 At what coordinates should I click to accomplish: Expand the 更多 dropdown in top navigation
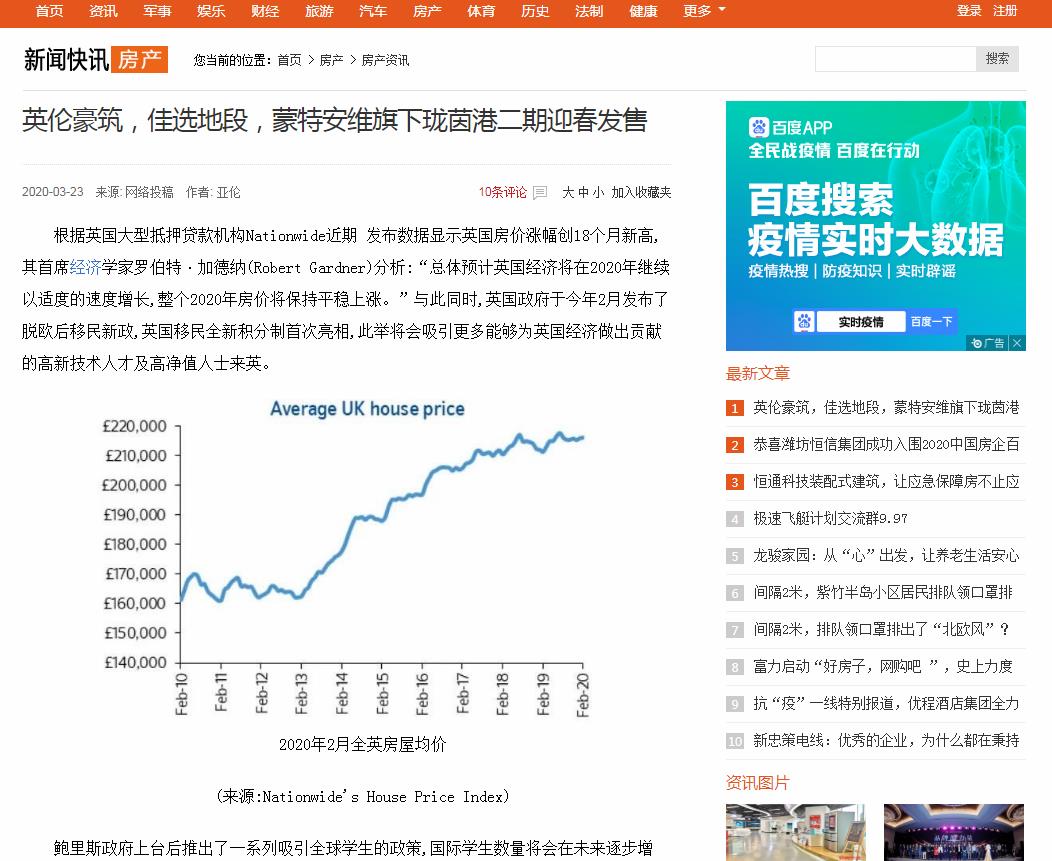tap(704, 11)
